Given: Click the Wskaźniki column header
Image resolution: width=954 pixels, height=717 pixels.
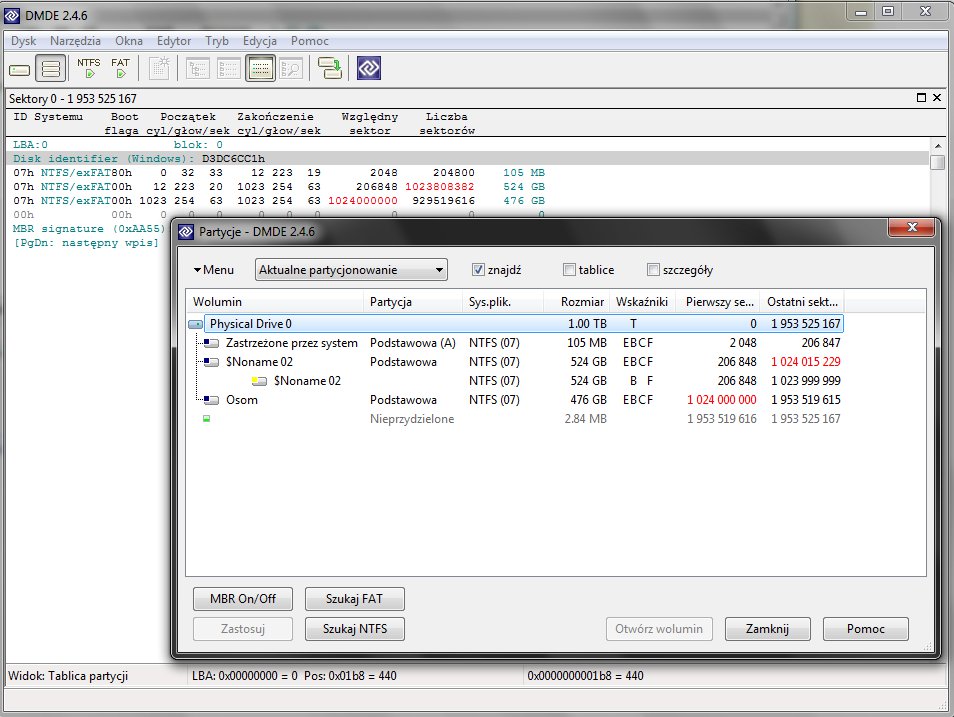Looking at the screenshot, I should 642,301.
